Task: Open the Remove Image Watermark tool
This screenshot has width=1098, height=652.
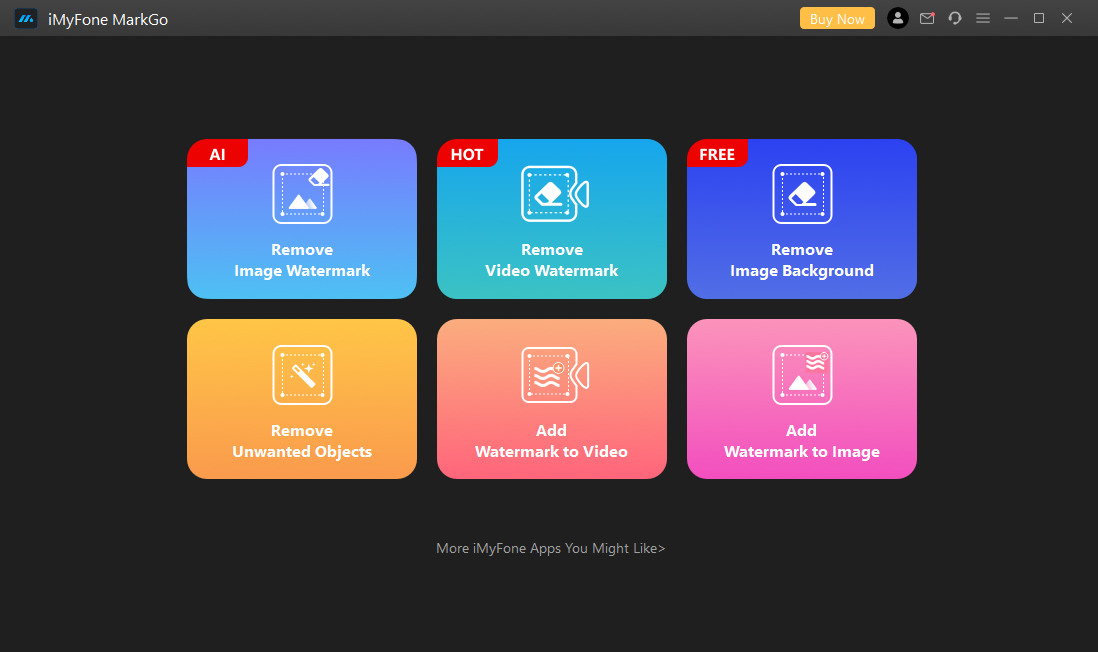Action: 301,219
